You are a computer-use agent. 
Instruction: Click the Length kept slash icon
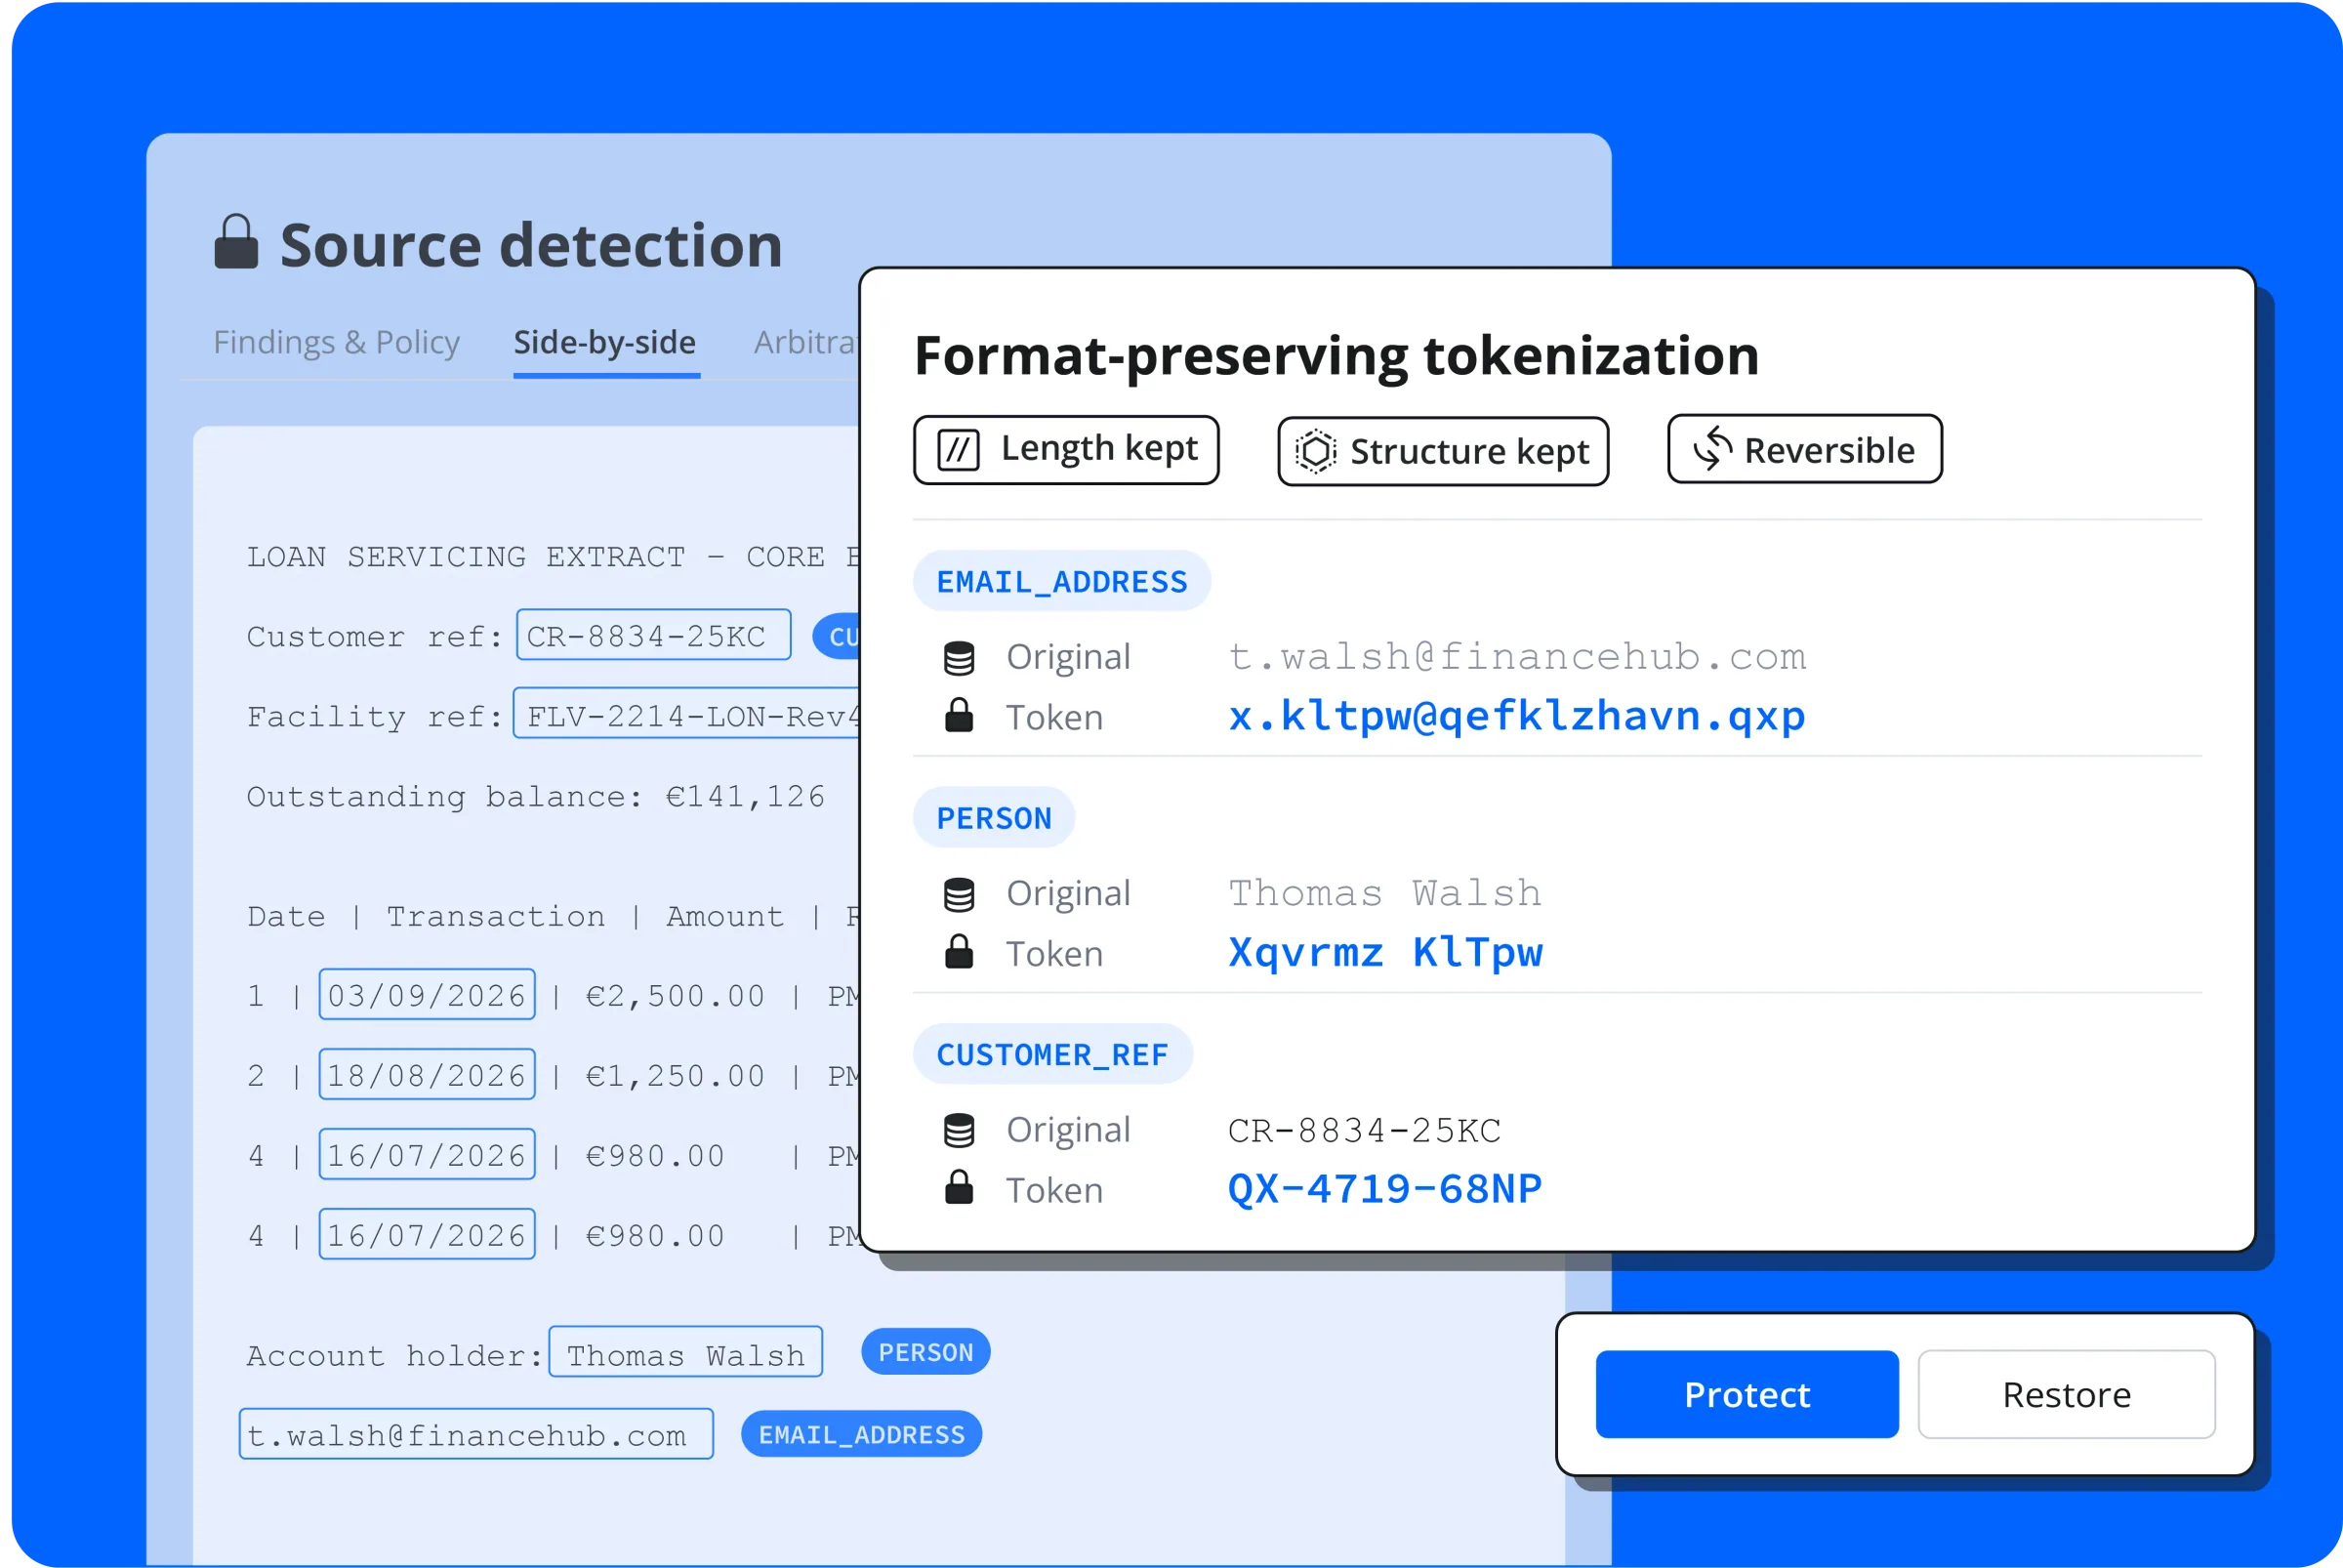click(958, 450)
